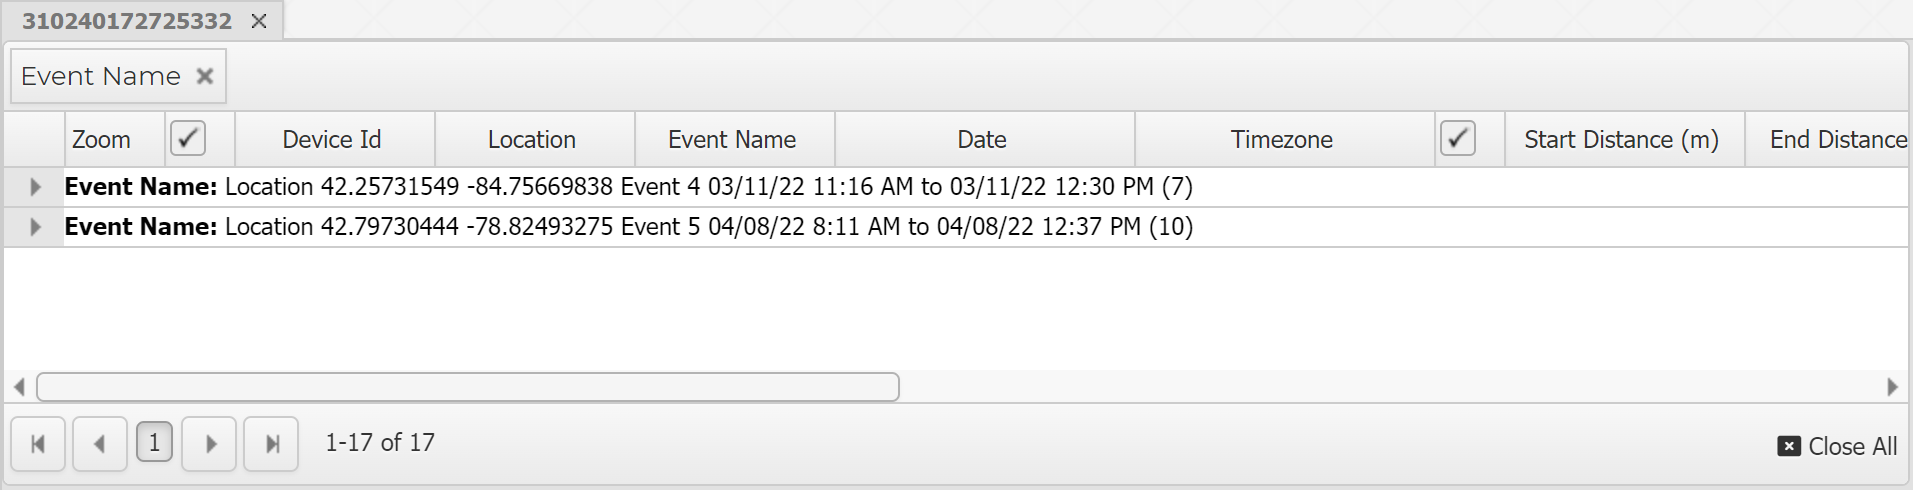Click the Close All button
Viewport: 1913px width, 490px height.
[1837, 446]
